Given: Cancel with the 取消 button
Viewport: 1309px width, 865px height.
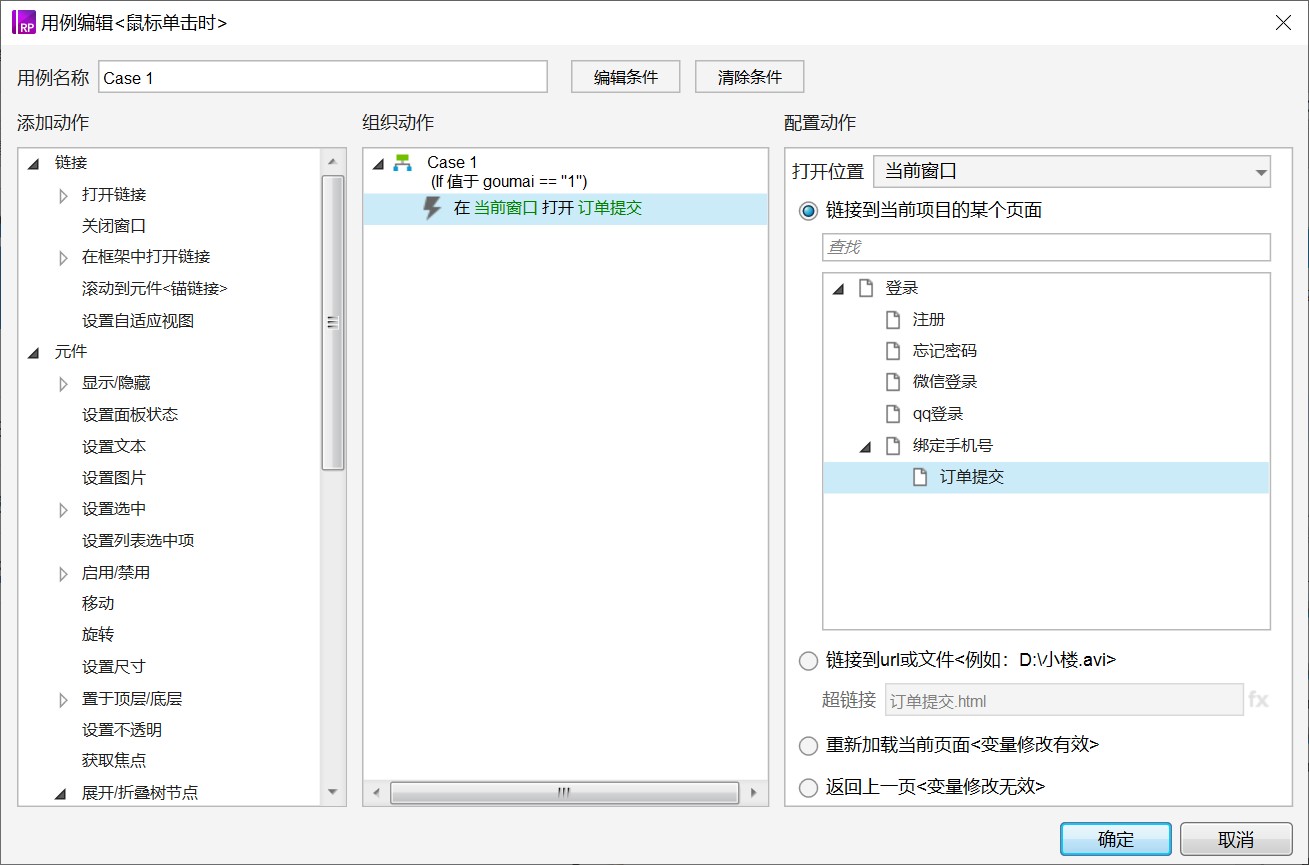Looking at the screenshot, I should 1236,840.
